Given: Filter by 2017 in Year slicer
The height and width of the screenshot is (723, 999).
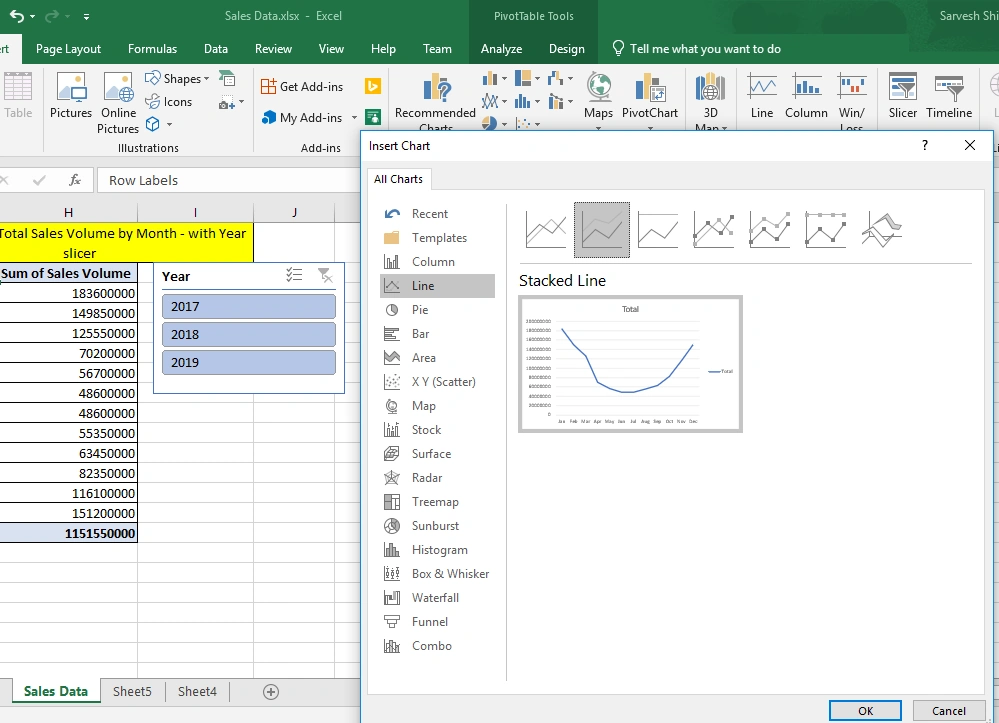Looking at the screenshot, I should (249, 306).
